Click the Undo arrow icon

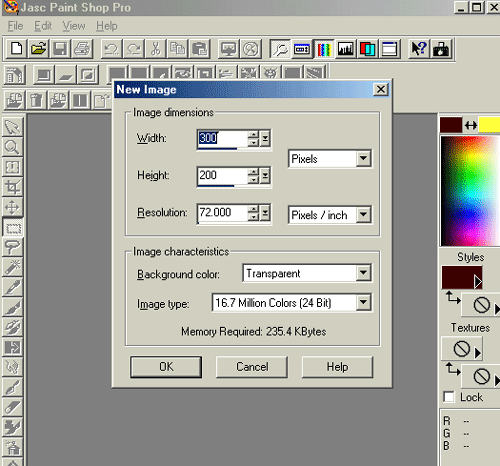111,49
